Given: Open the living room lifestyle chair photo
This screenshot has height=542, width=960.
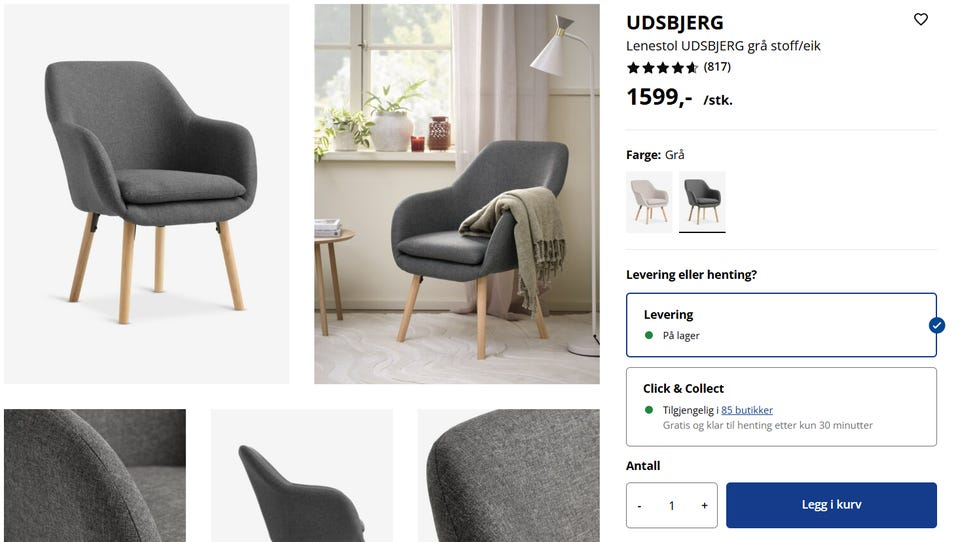Looking at the screenshot, I should pos(457,194).
